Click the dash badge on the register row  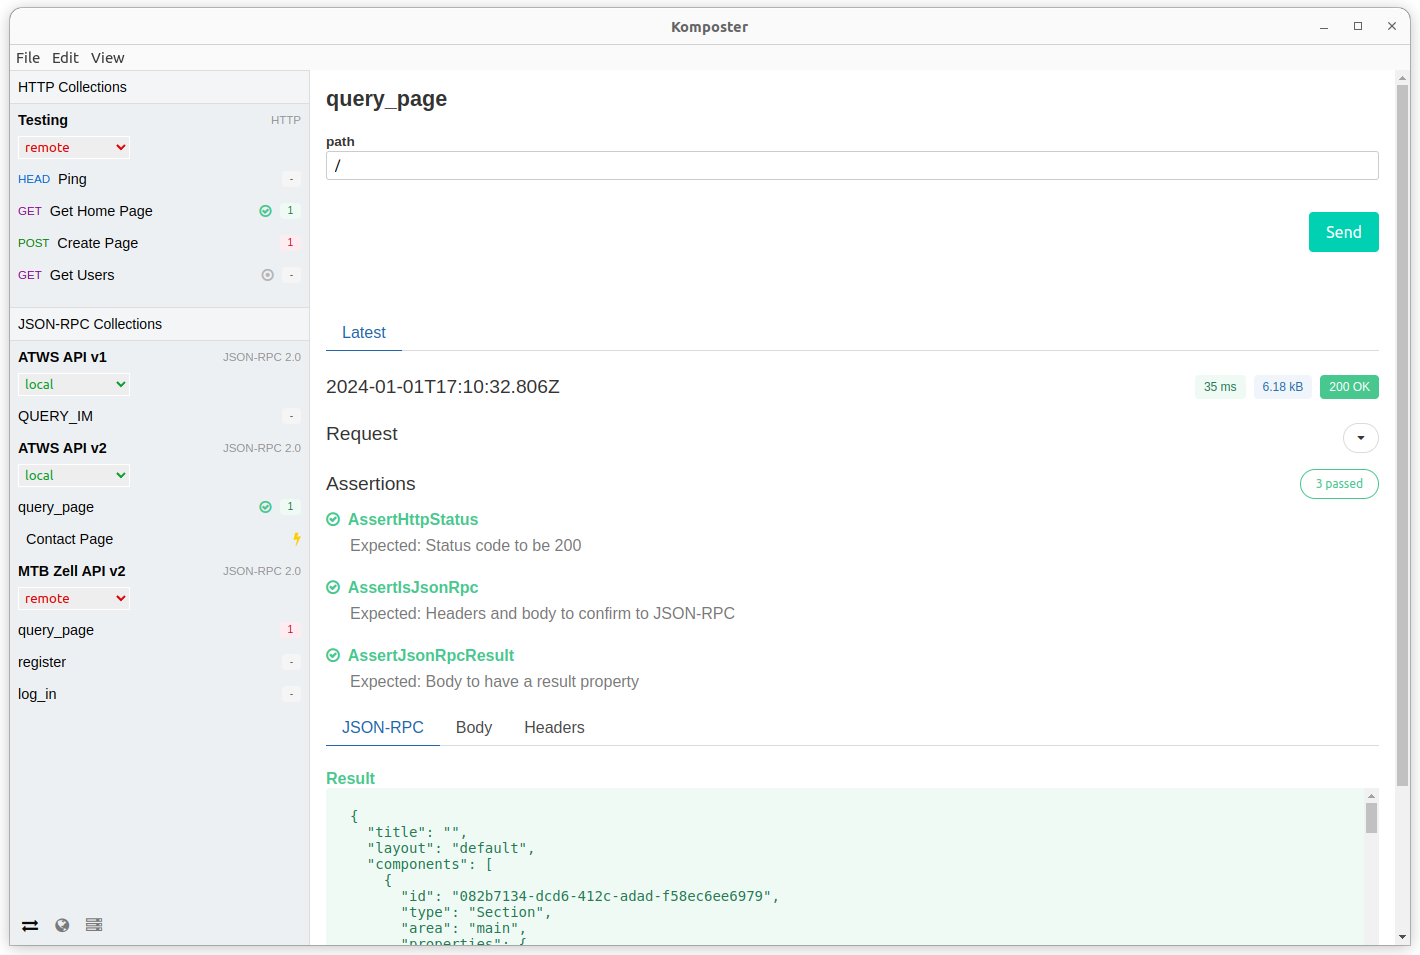coord(291,662)
